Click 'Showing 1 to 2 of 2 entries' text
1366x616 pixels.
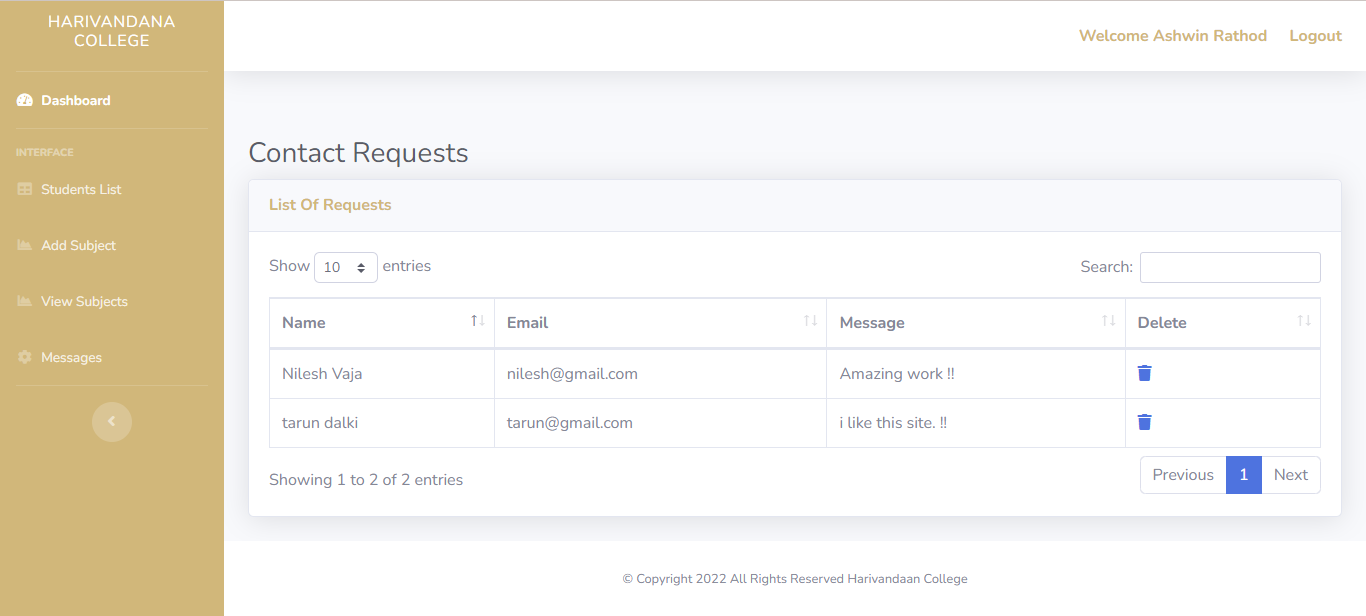(366, 480)
